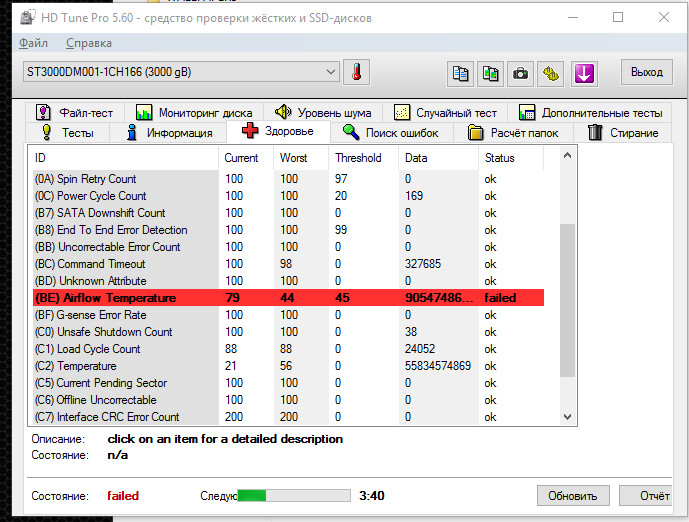Open the Случайный тест tab
The height and width of the screenshot is (522, 689).
[445, 113]
